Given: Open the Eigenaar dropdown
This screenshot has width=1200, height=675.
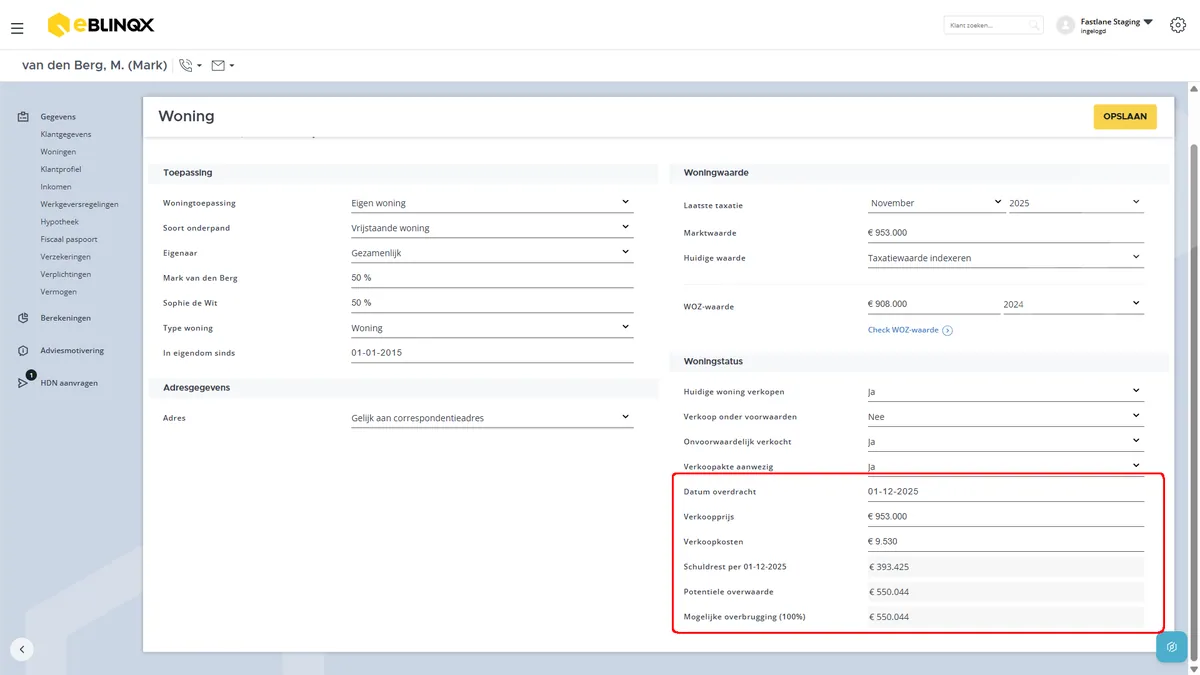Looking at the screenshot, I should pyautogui.click(x=492, y=253).
